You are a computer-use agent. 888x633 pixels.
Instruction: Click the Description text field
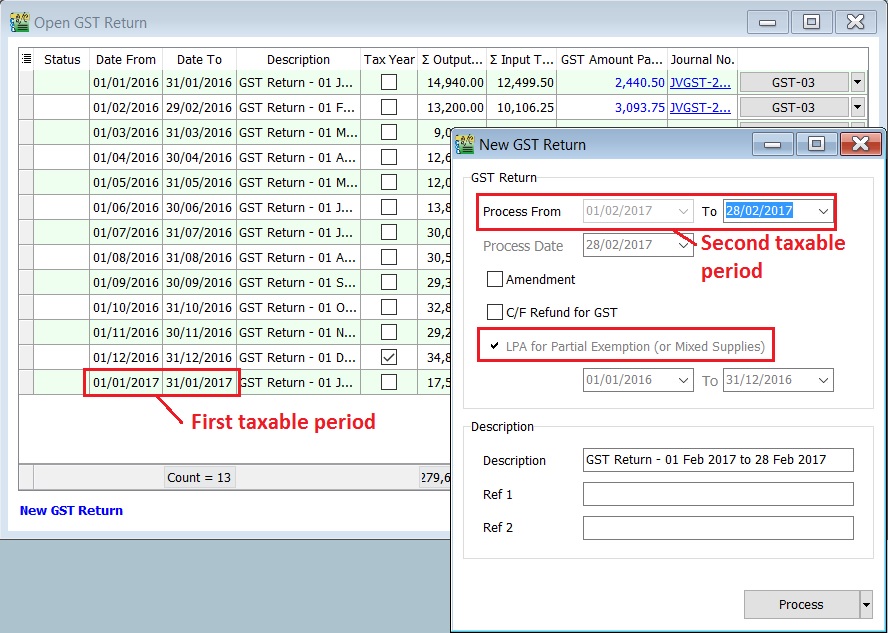(x=718, y=460)
